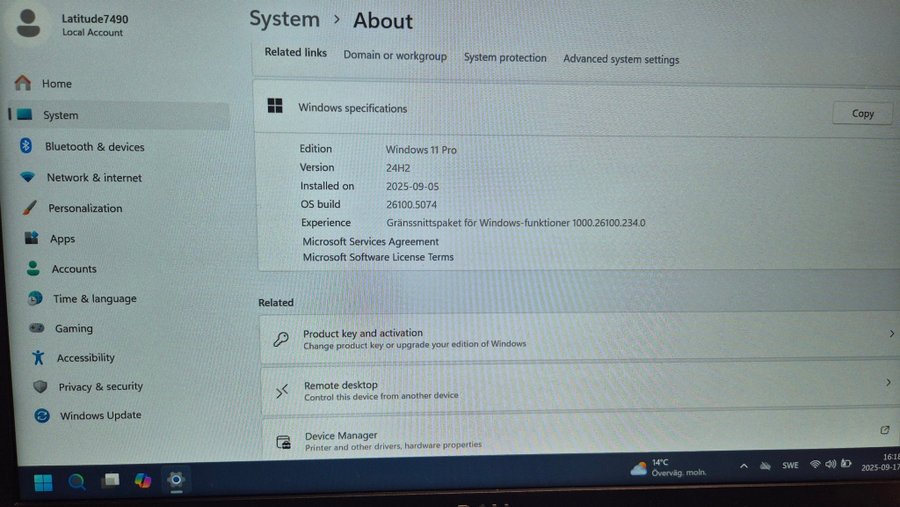The image size is (900, 507).
Task: Launch Copilot from the taskbar
Action: 143,480
